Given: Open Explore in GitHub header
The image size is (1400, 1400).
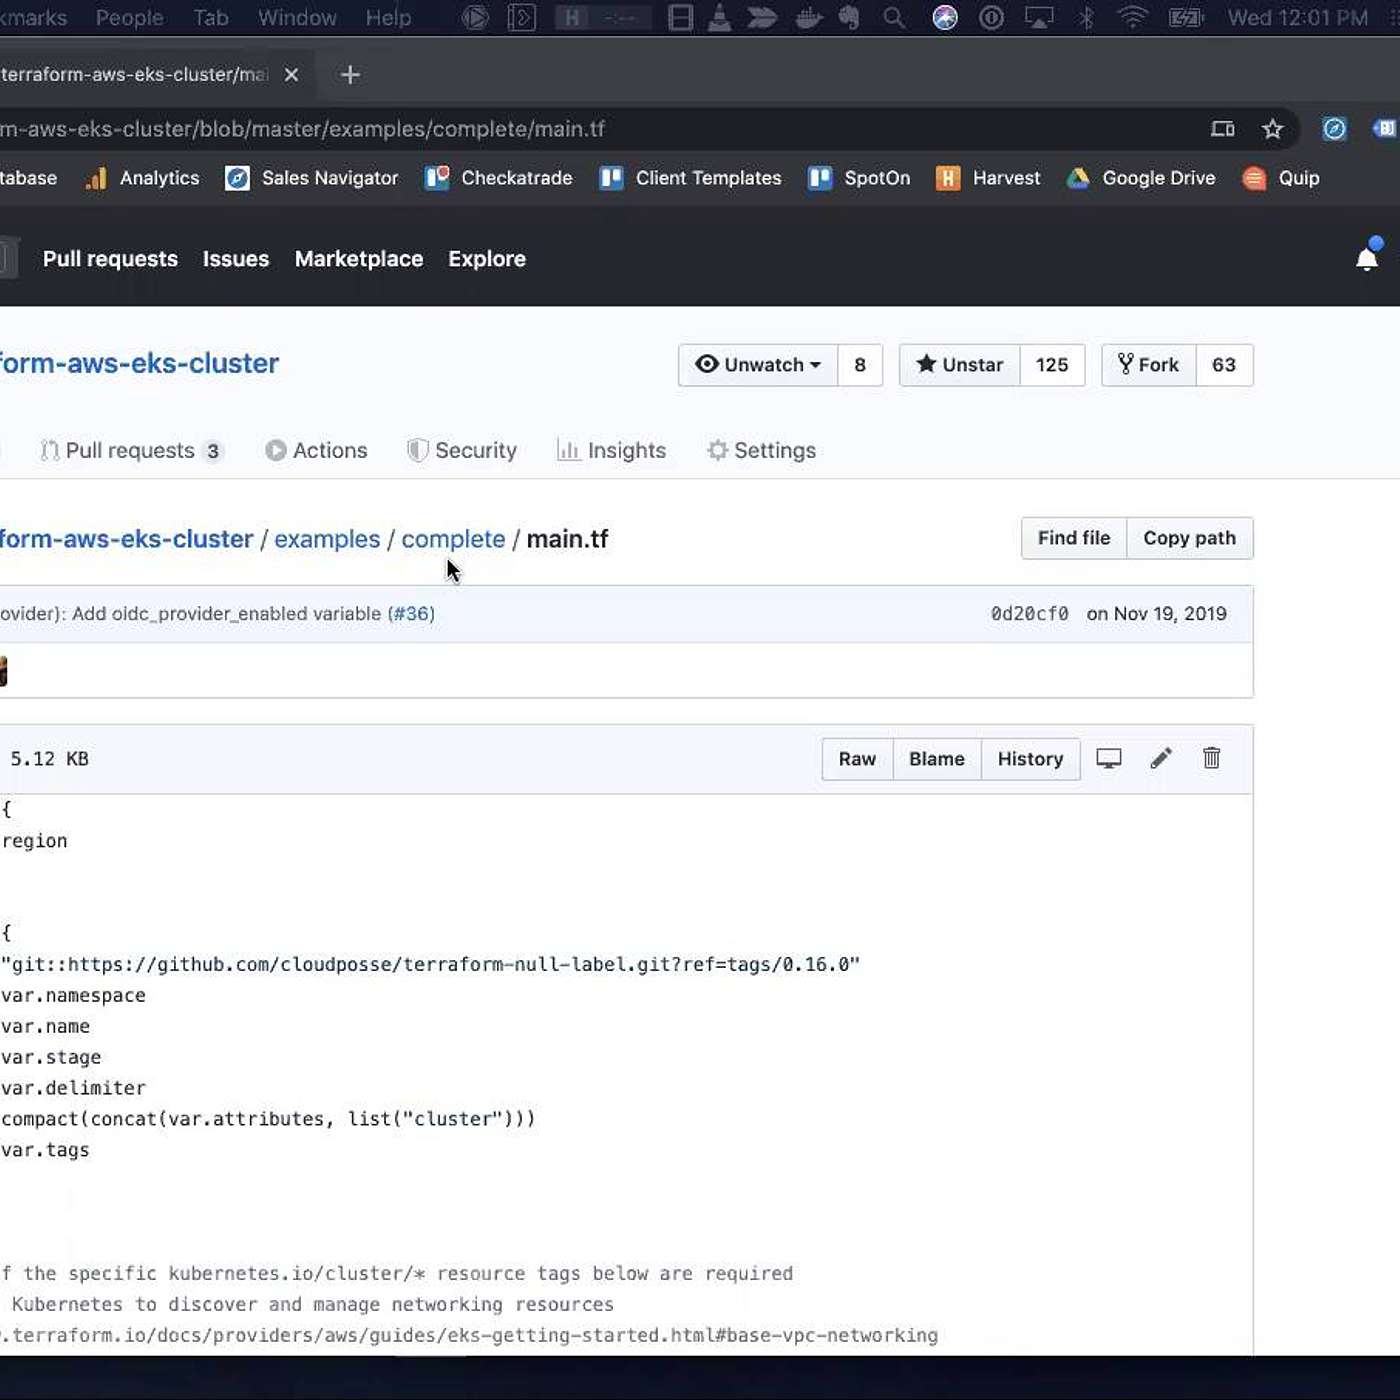Looking at the screenshot, I should pyautogui.click(x=487, y=259).
